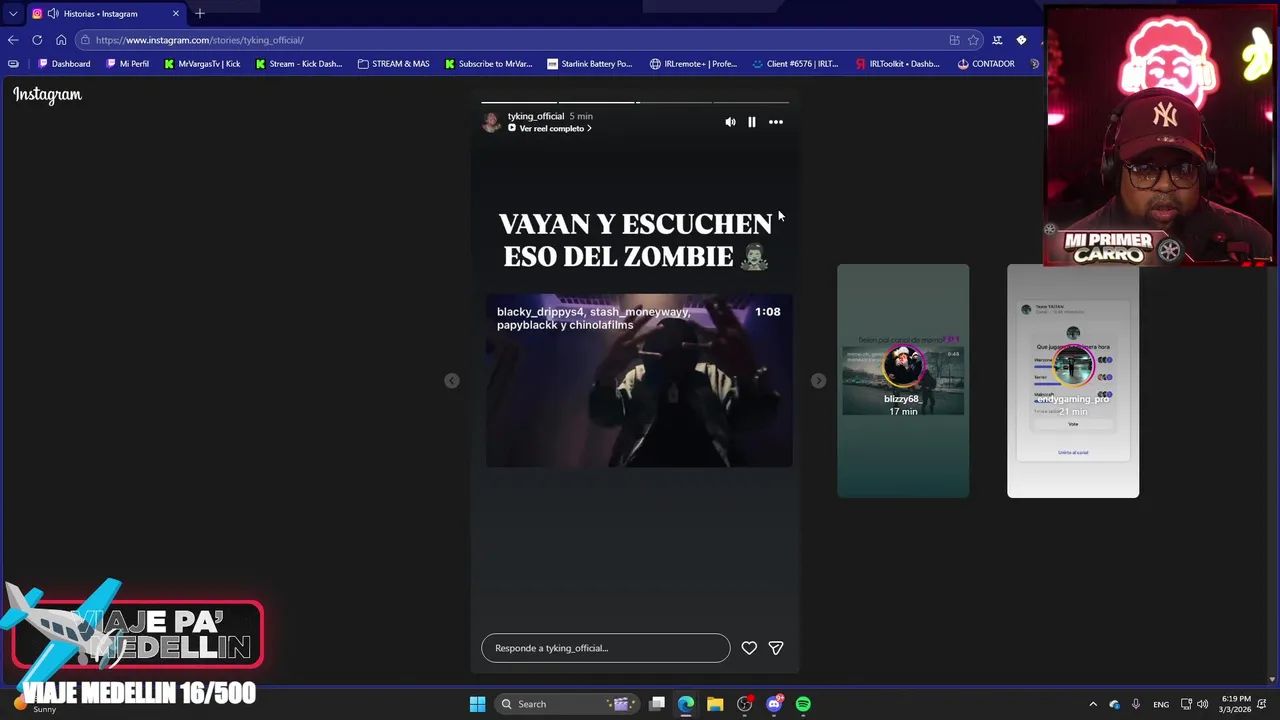Close the 'Historias • Instagram' tab
1280x720 pixels.
[x=176, y=14]
